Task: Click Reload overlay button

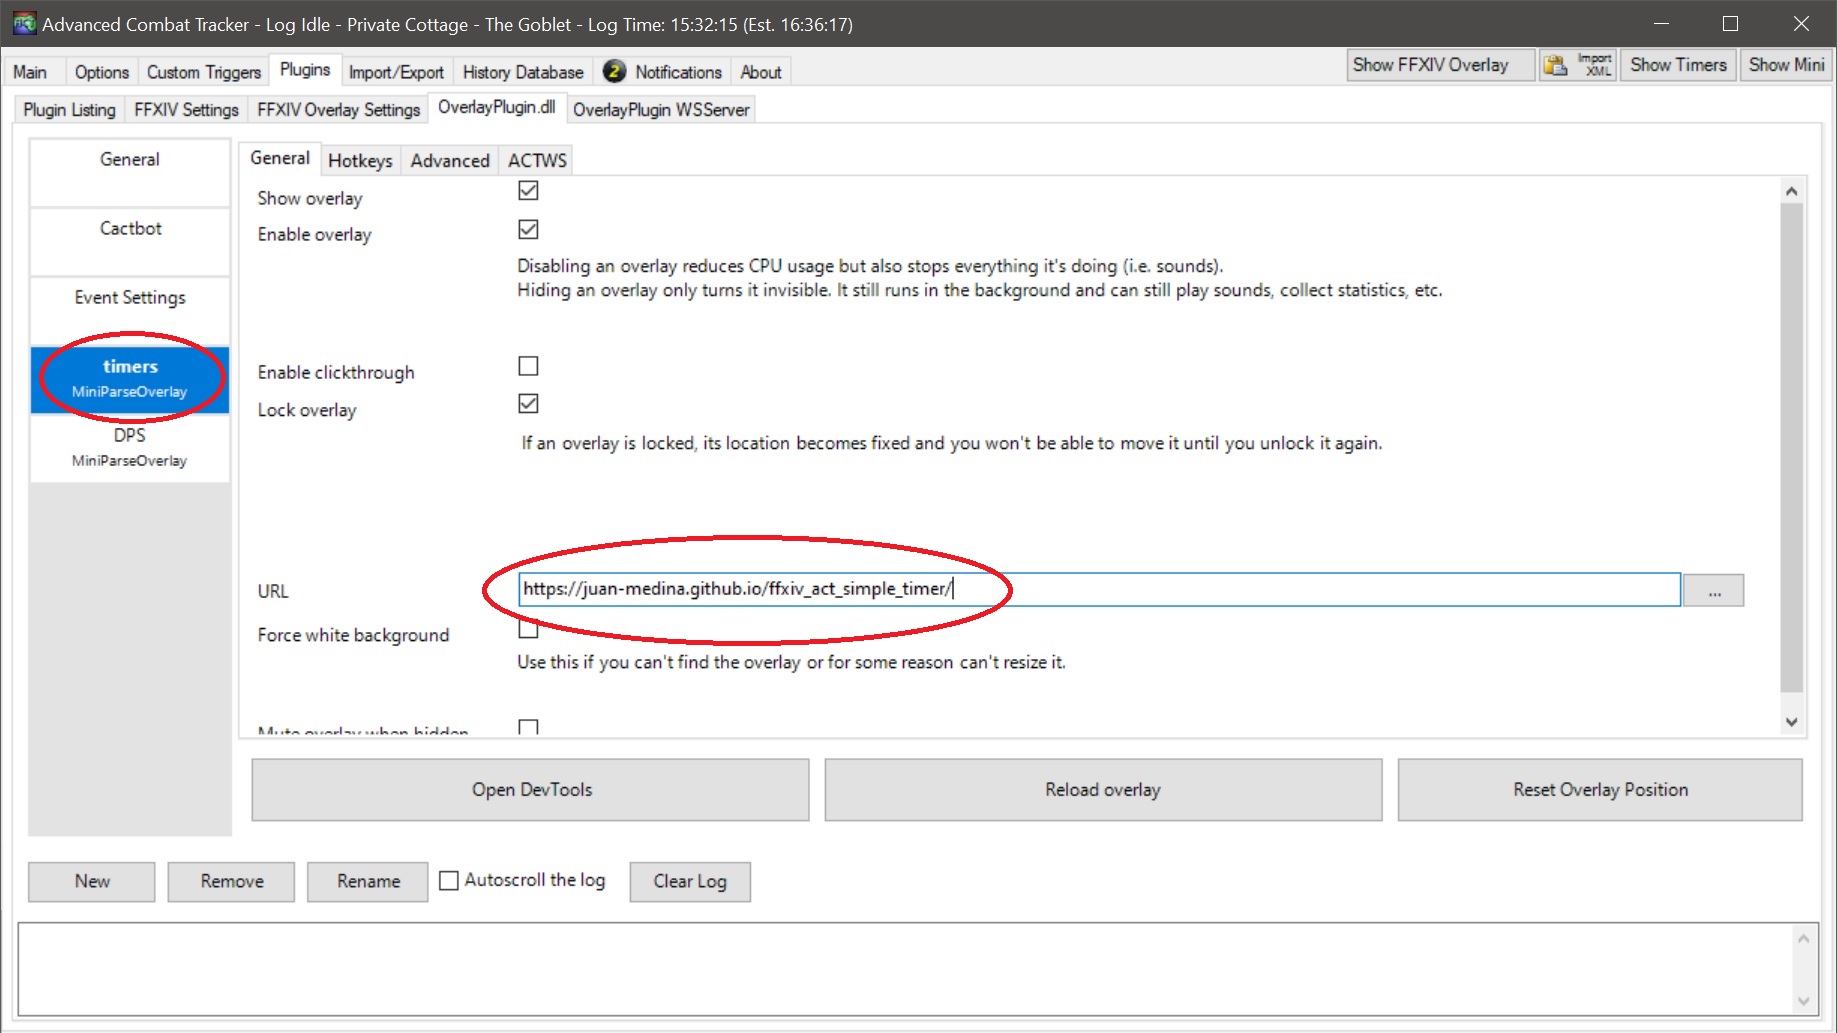Action: point(1103,790)
